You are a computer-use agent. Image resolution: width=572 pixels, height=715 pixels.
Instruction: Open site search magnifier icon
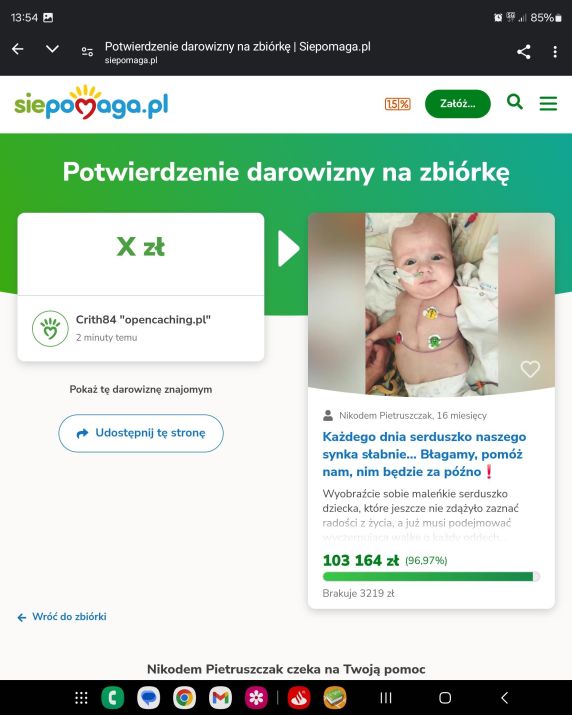pyautogui.click(x=515, y=102)
